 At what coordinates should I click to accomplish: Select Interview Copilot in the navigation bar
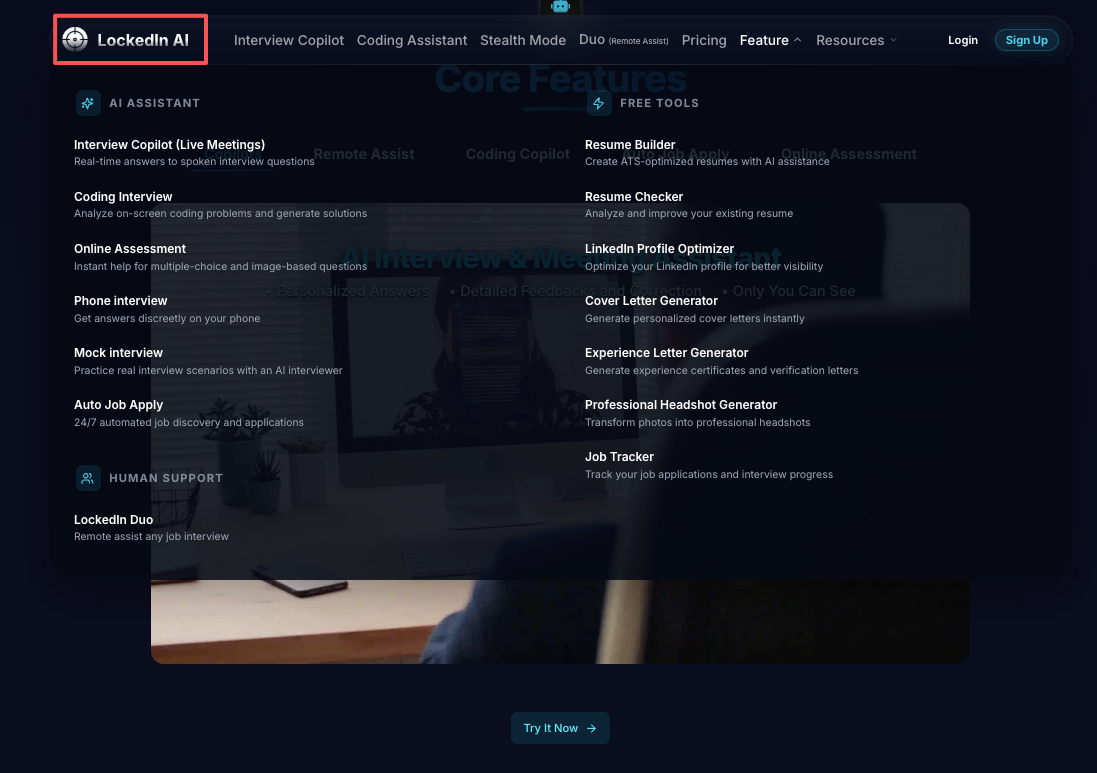(x=288, y=40)
